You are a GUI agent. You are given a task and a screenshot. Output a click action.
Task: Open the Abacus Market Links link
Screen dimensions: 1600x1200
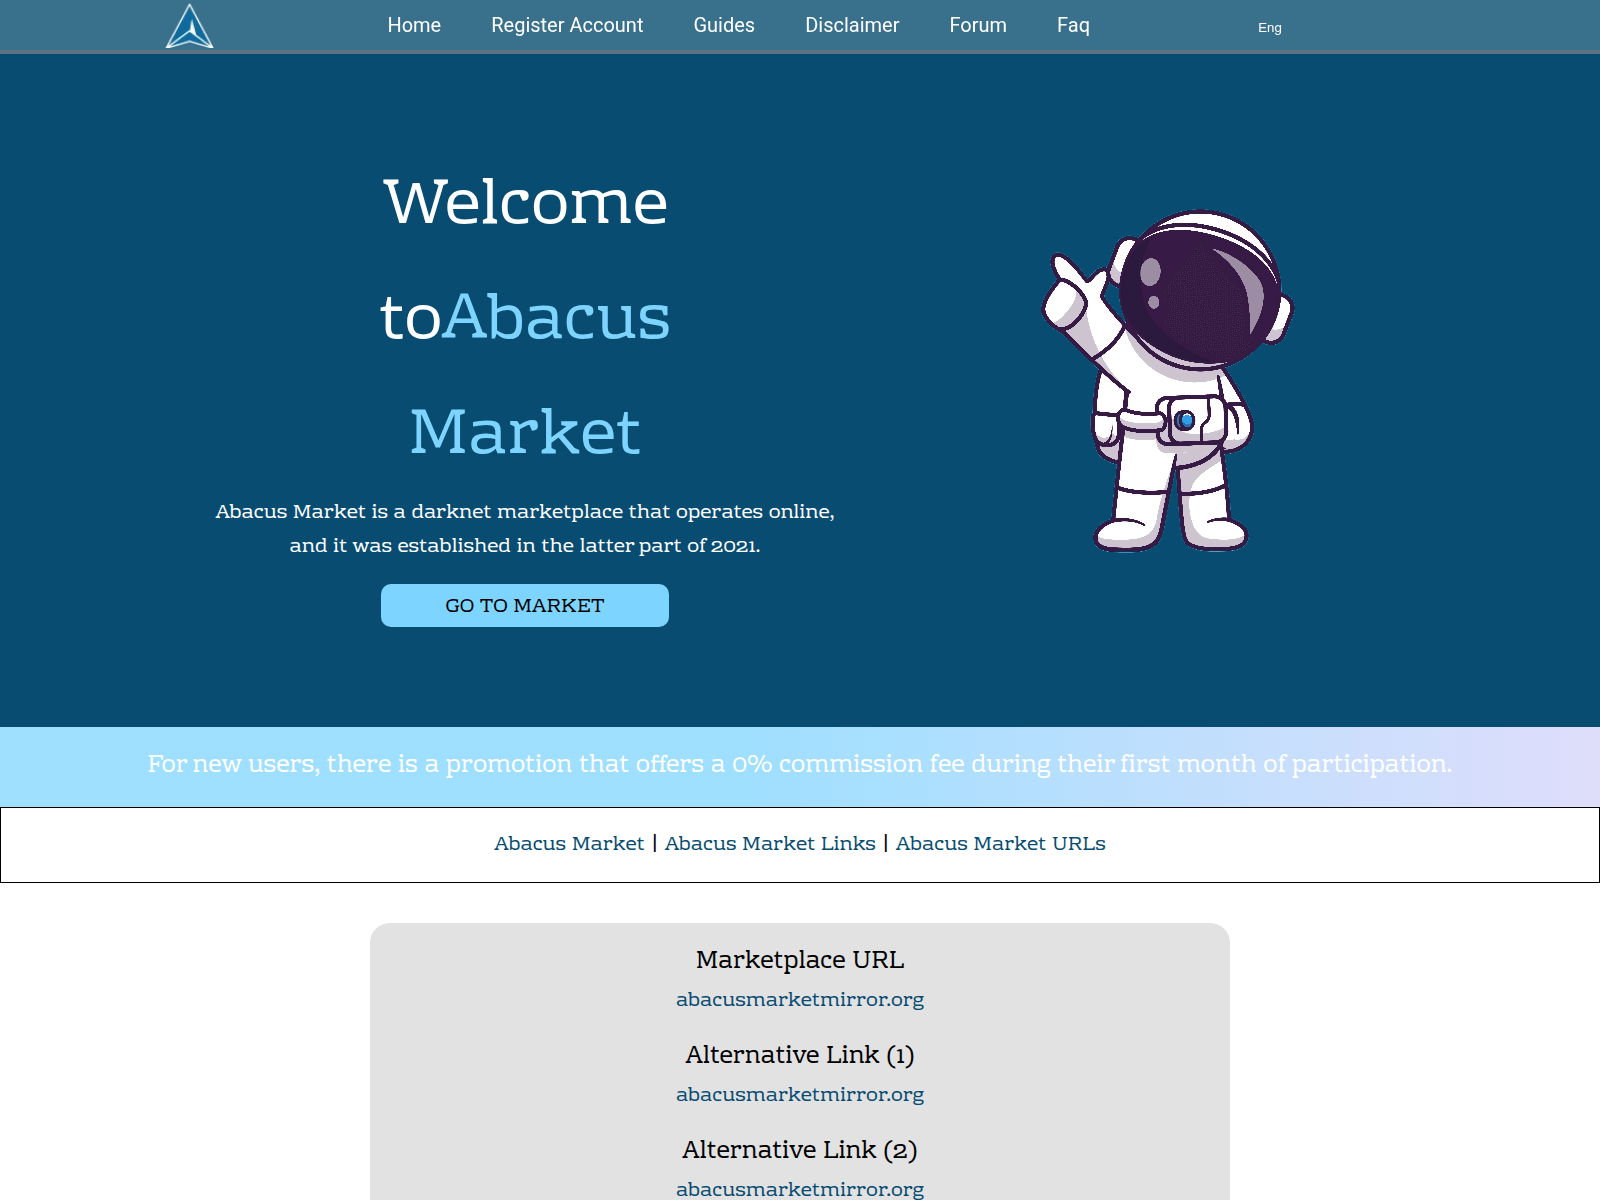pos(770,843)
